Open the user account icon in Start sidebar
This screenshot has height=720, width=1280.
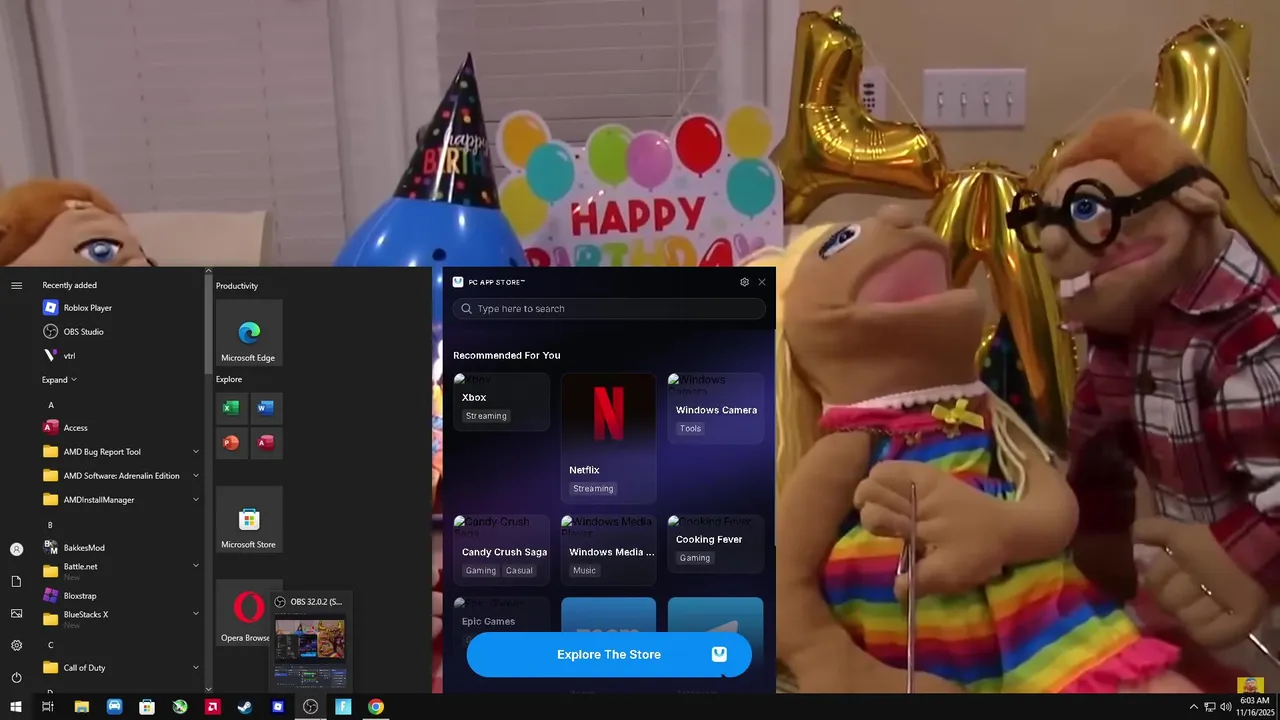(x=16, y=549)
